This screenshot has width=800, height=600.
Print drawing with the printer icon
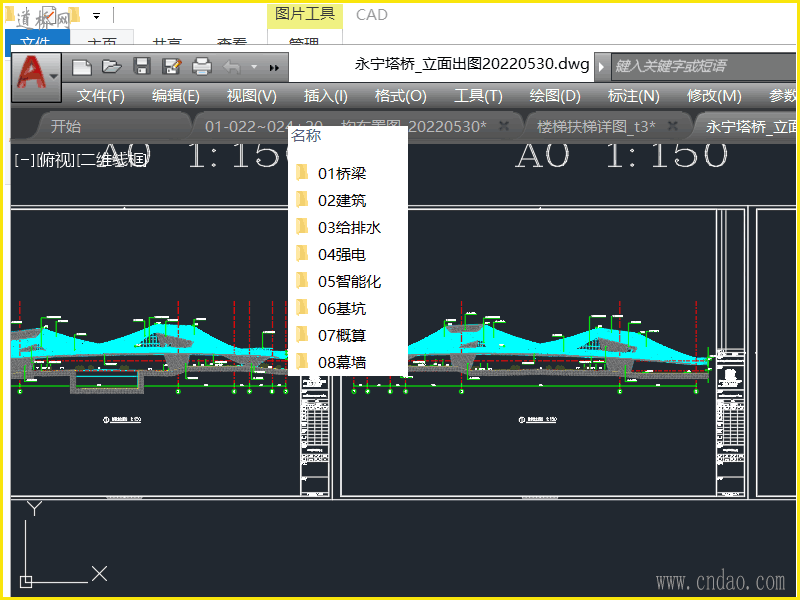(x=202, y=67)
